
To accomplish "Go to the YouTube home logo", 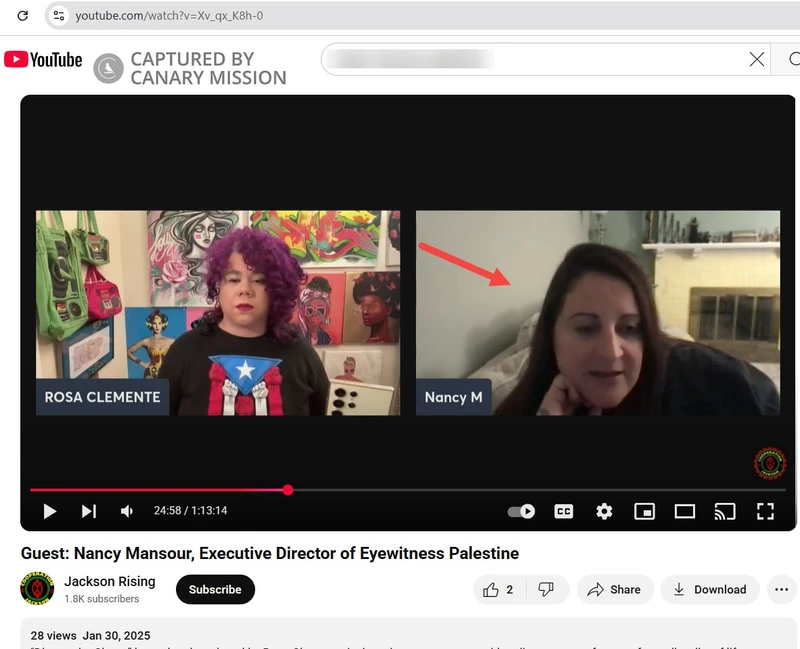I will tap(43, 60).
